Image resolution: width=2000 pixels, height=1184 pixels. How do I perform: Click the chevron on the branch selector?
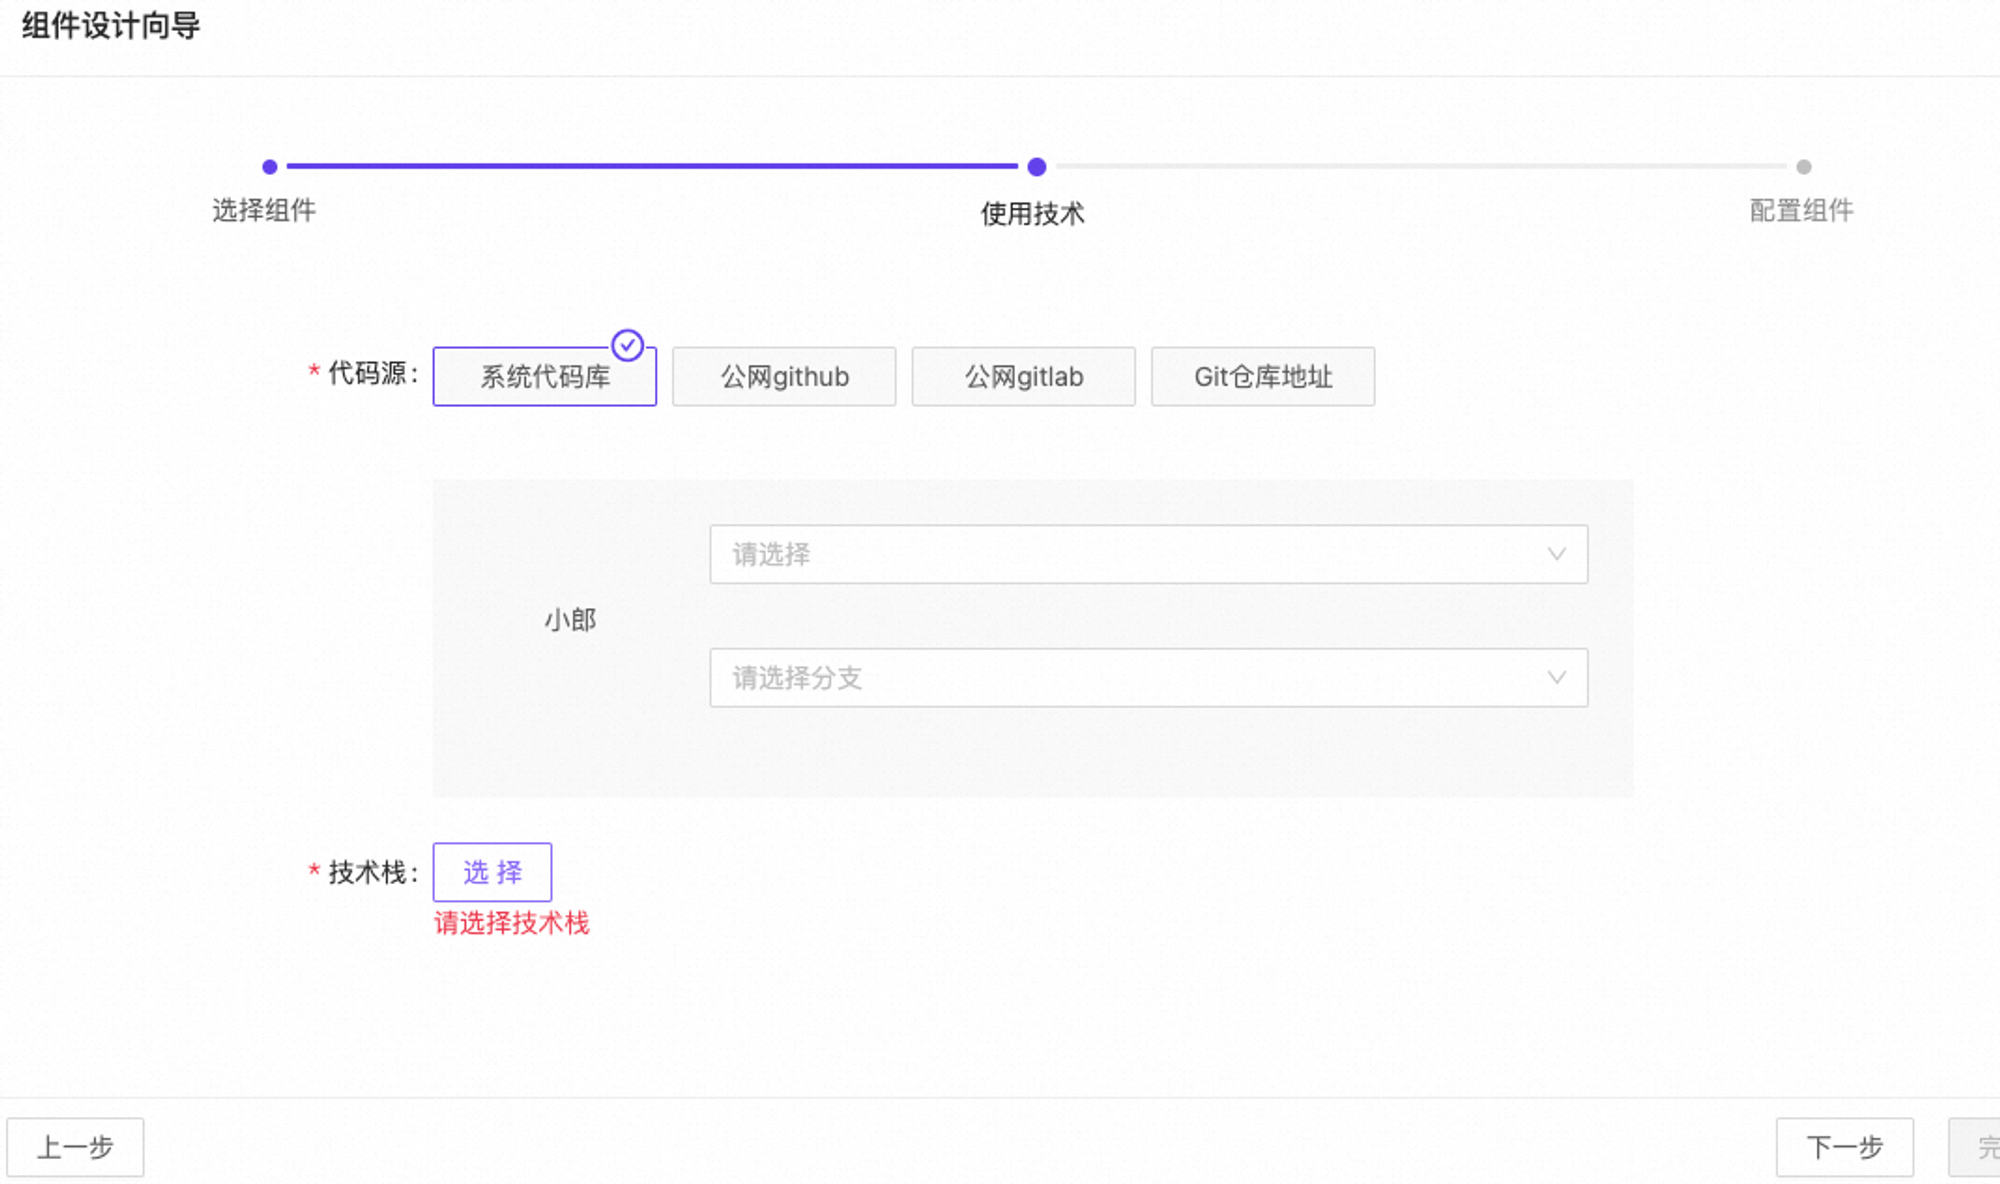click(1557, 677)
